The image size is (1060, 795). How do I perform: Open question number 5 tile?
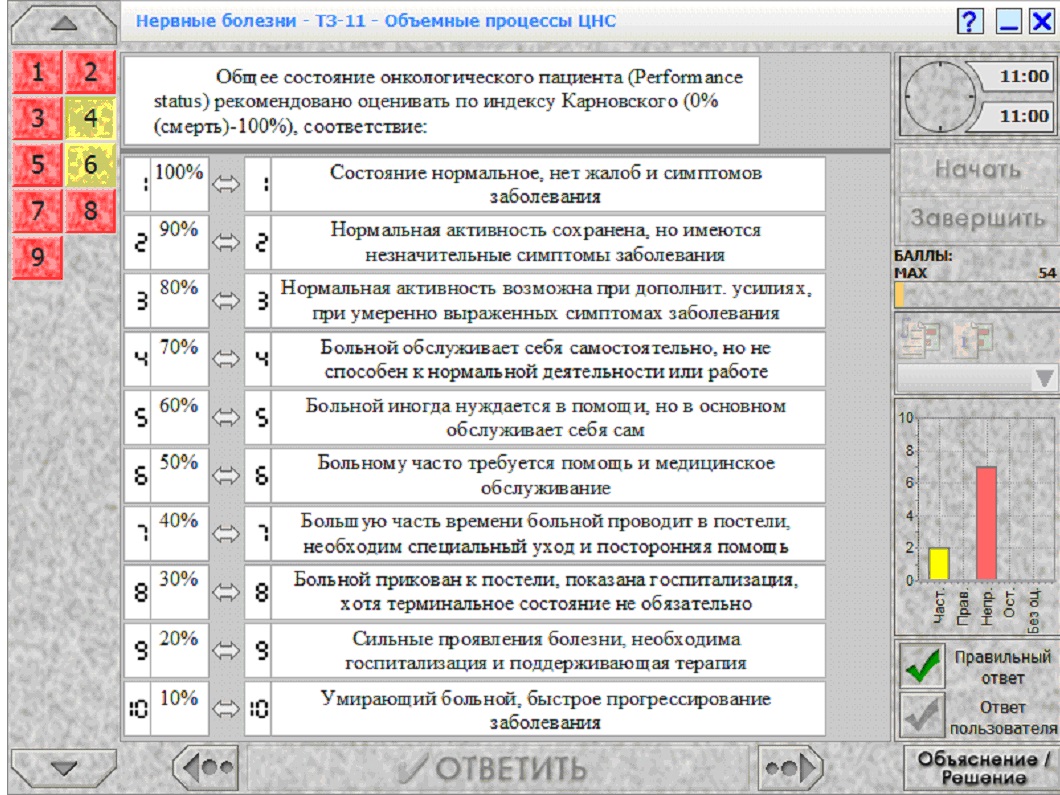click(x=37, y=164)
